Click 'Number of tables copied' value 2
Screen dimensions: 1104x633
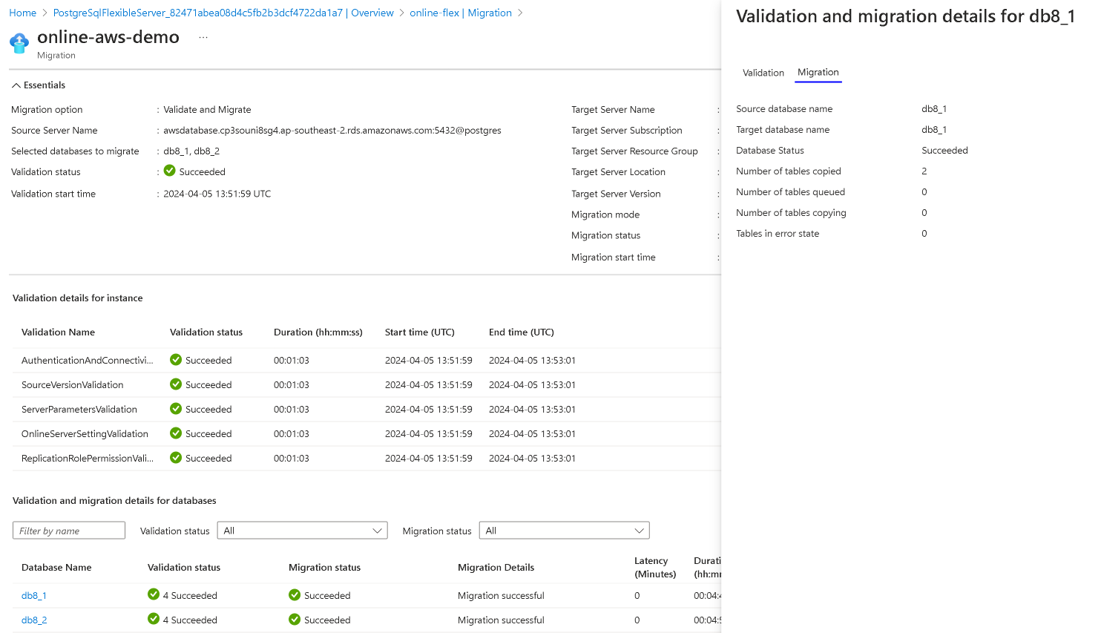(x=924, y=171)
